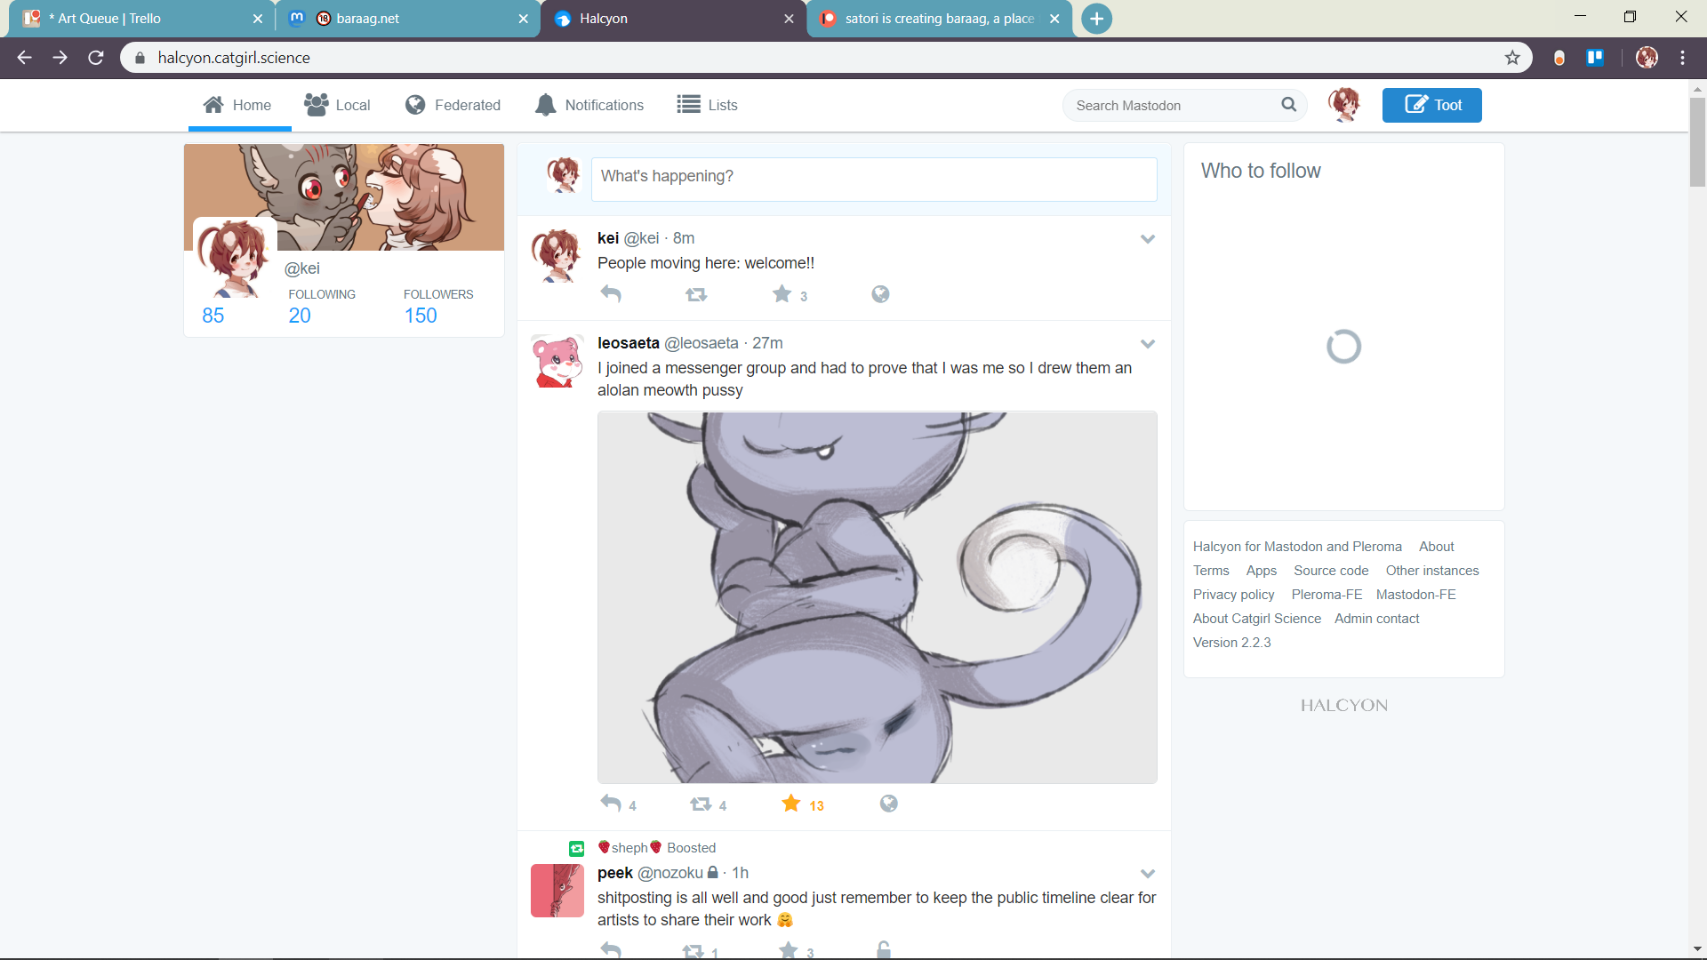The height and width of the screenshot is (960, 1707).
Task: Click lock icon under peek's toot
Action: coord(884,950)
